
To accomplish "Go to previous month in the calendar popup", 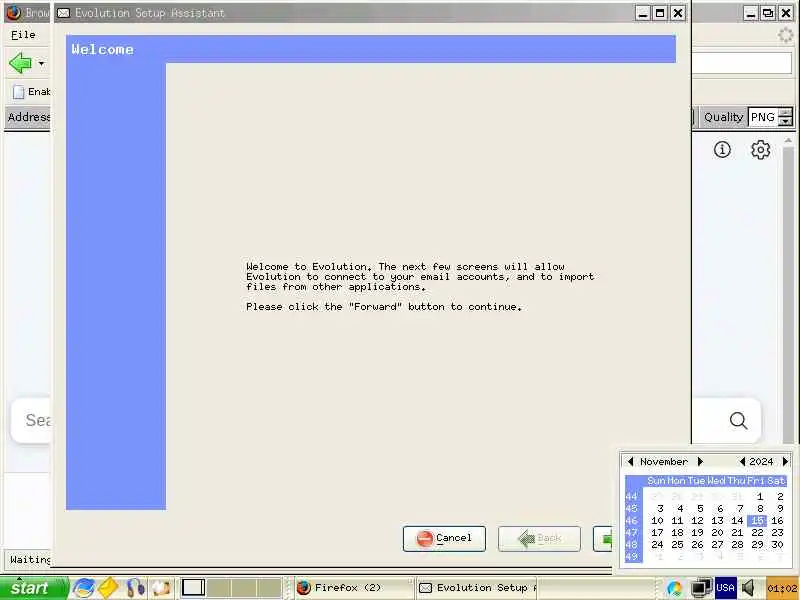I will tap(630, 461).
